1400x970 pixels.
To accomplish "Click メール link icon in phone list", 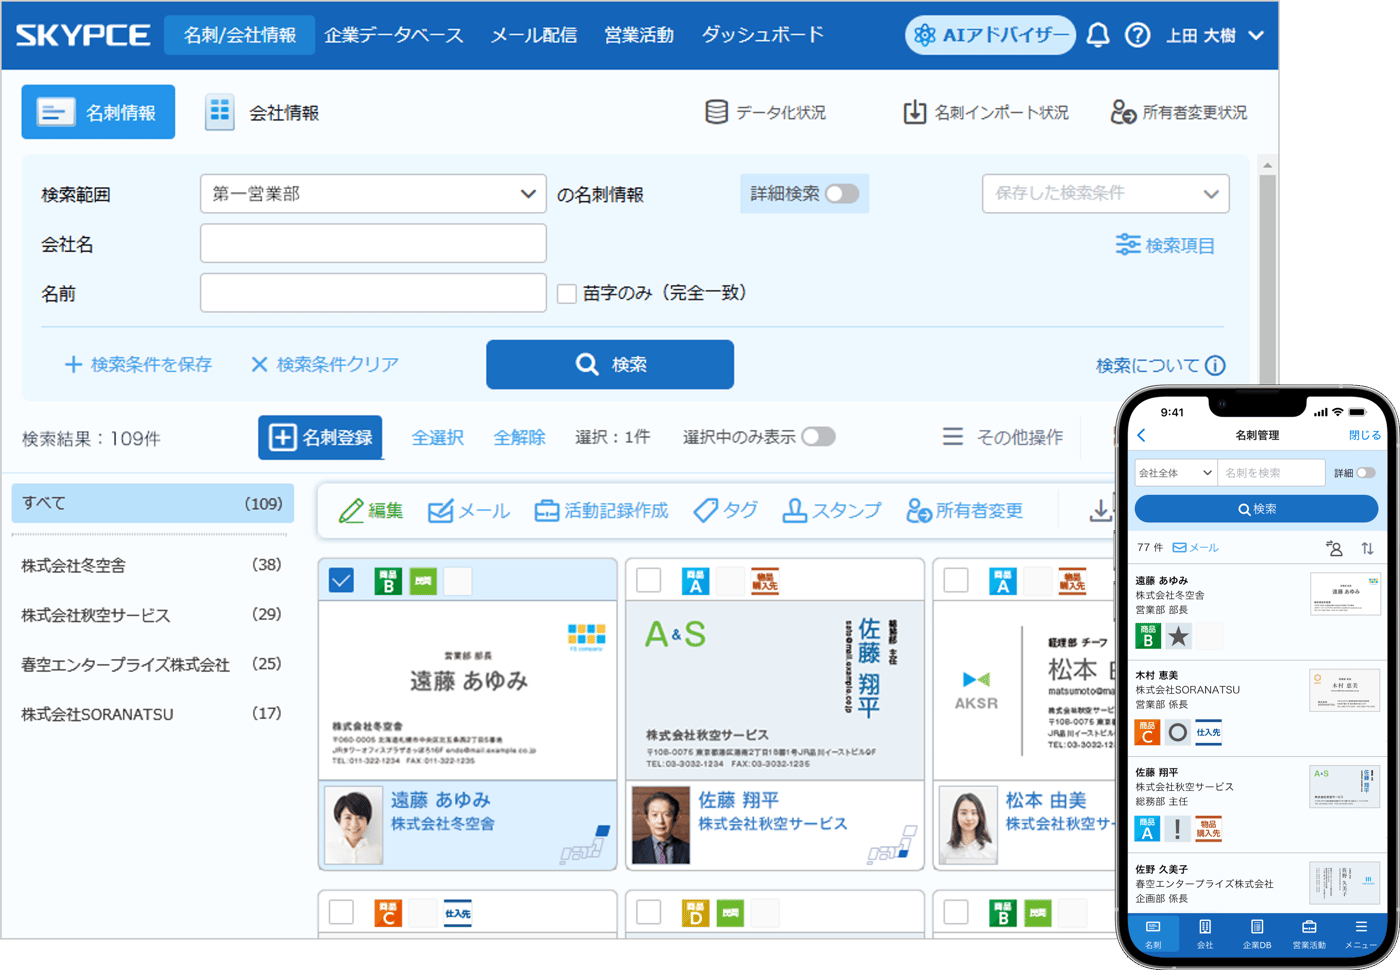I will [1195, 548].
